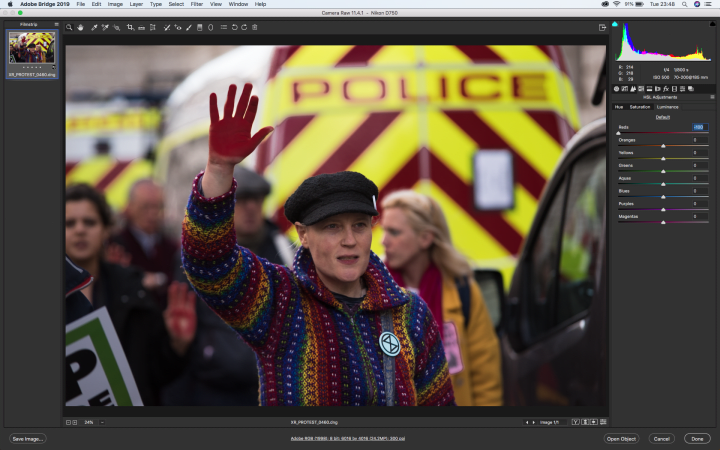Screen dimensions: 720x450
Task: Open the Effects fx panel icon
Action: 666,89
